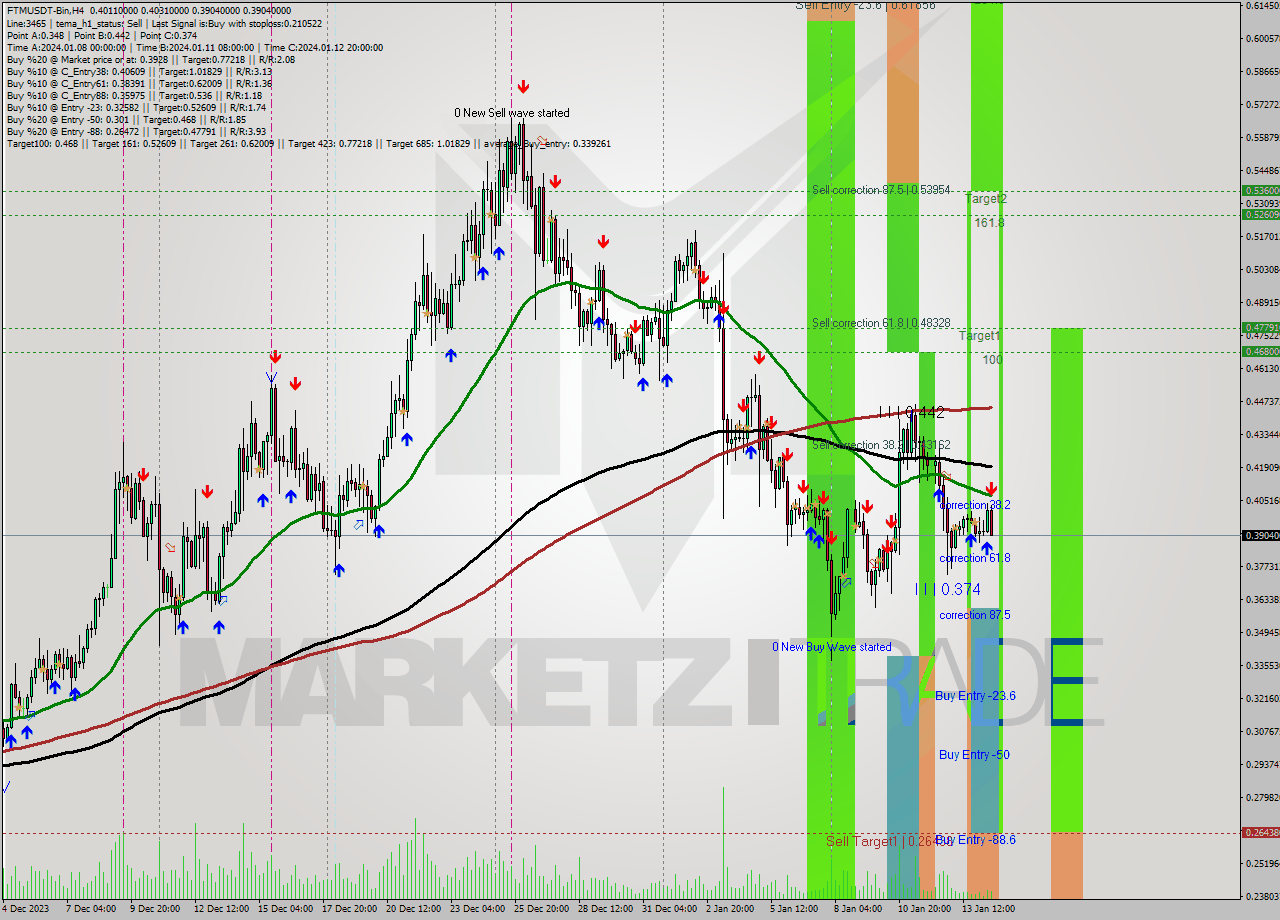Click the 'Sell Target1 | 0.26438' label
The height and width of the screenshot is (920, 1280).
(890, 841)
